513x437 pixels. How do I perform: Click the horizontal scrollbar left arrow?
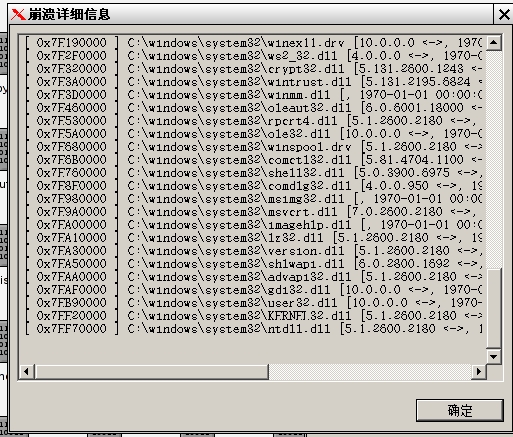tap(26, 371)
